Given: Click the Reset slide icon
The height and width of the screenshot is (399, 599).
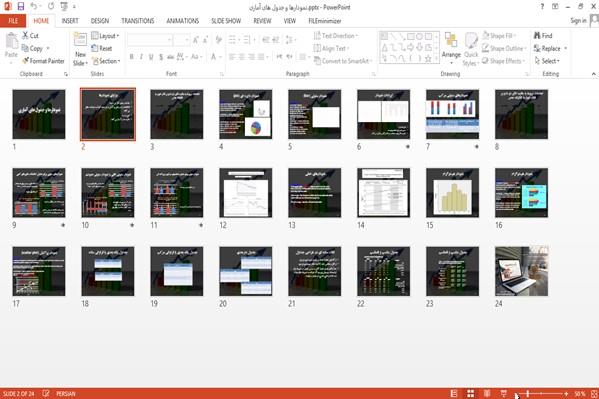Looking at the screenshot, I should click(95, 48).
